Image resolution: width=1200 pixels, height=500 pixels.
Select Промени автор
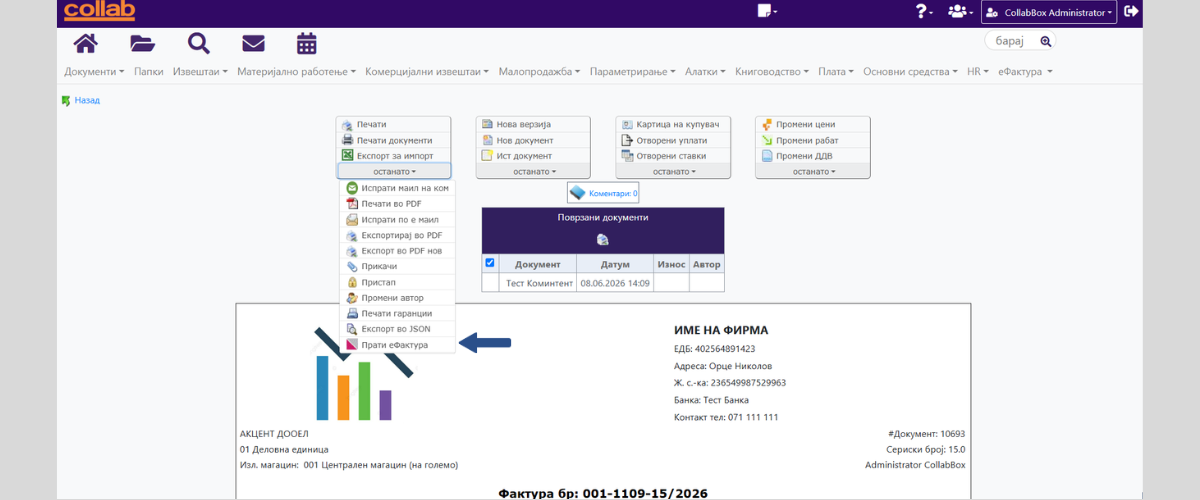(x=397, y=298)
